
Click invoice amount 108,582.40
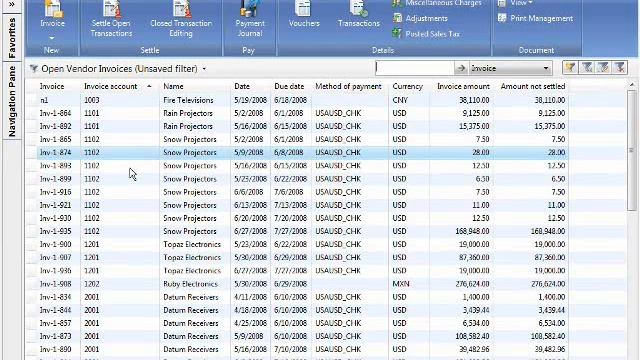click(x=472, y=336)
